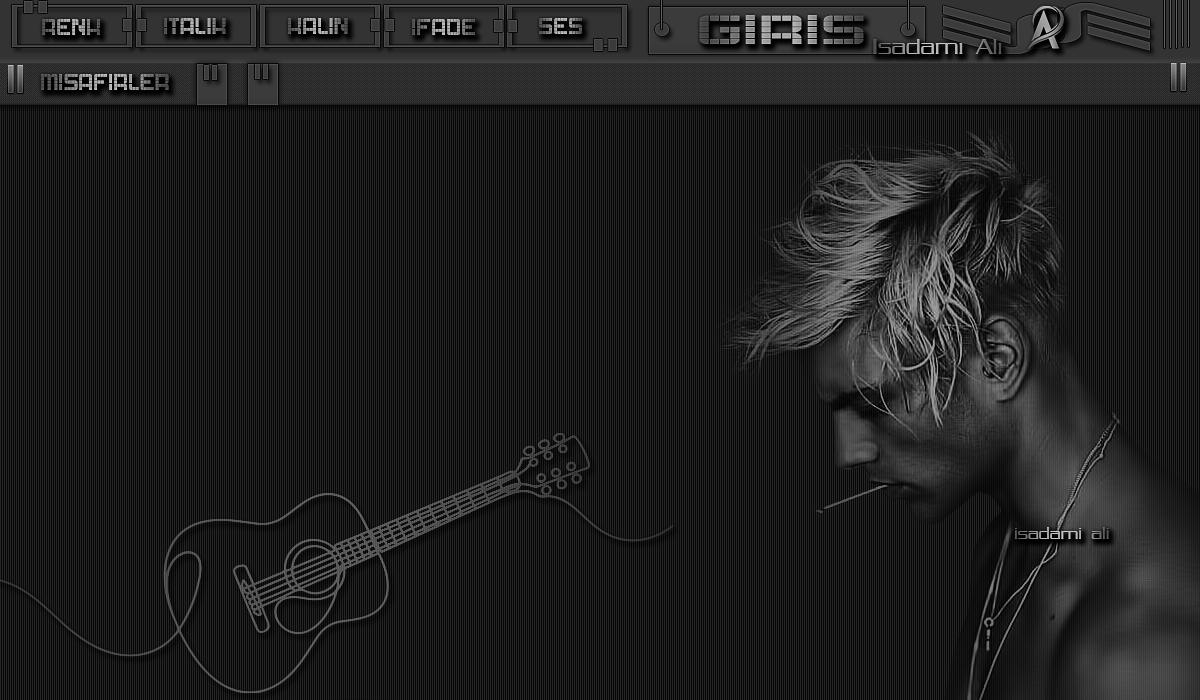Viewport: 1200px width, 700px height.
Task: Open the first small tab after MISAFIRLER
Action: pos(212,84)
